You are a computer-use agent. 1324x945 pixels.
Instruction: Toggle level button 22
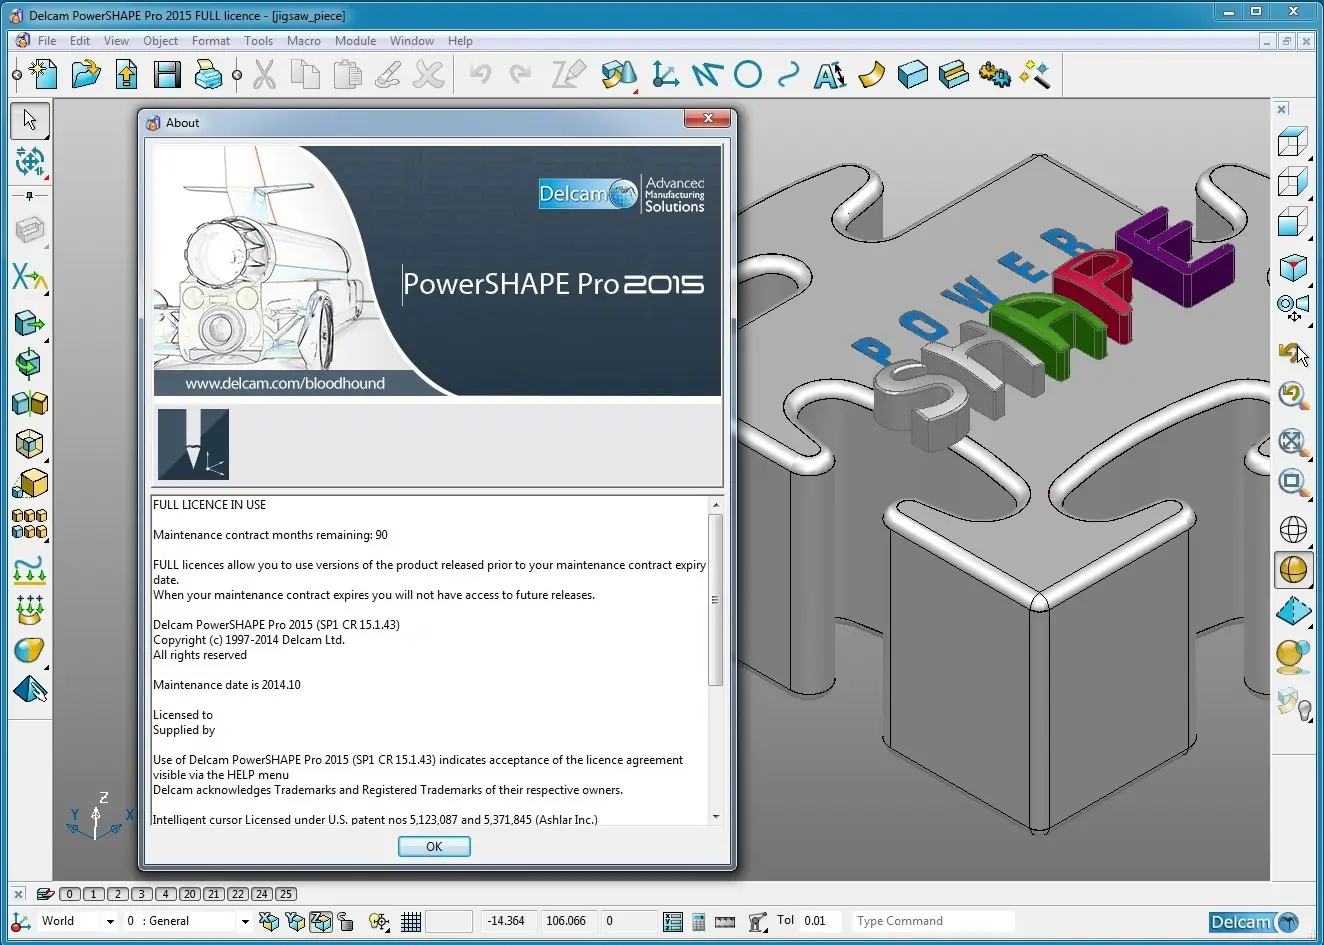pos(238,894)
